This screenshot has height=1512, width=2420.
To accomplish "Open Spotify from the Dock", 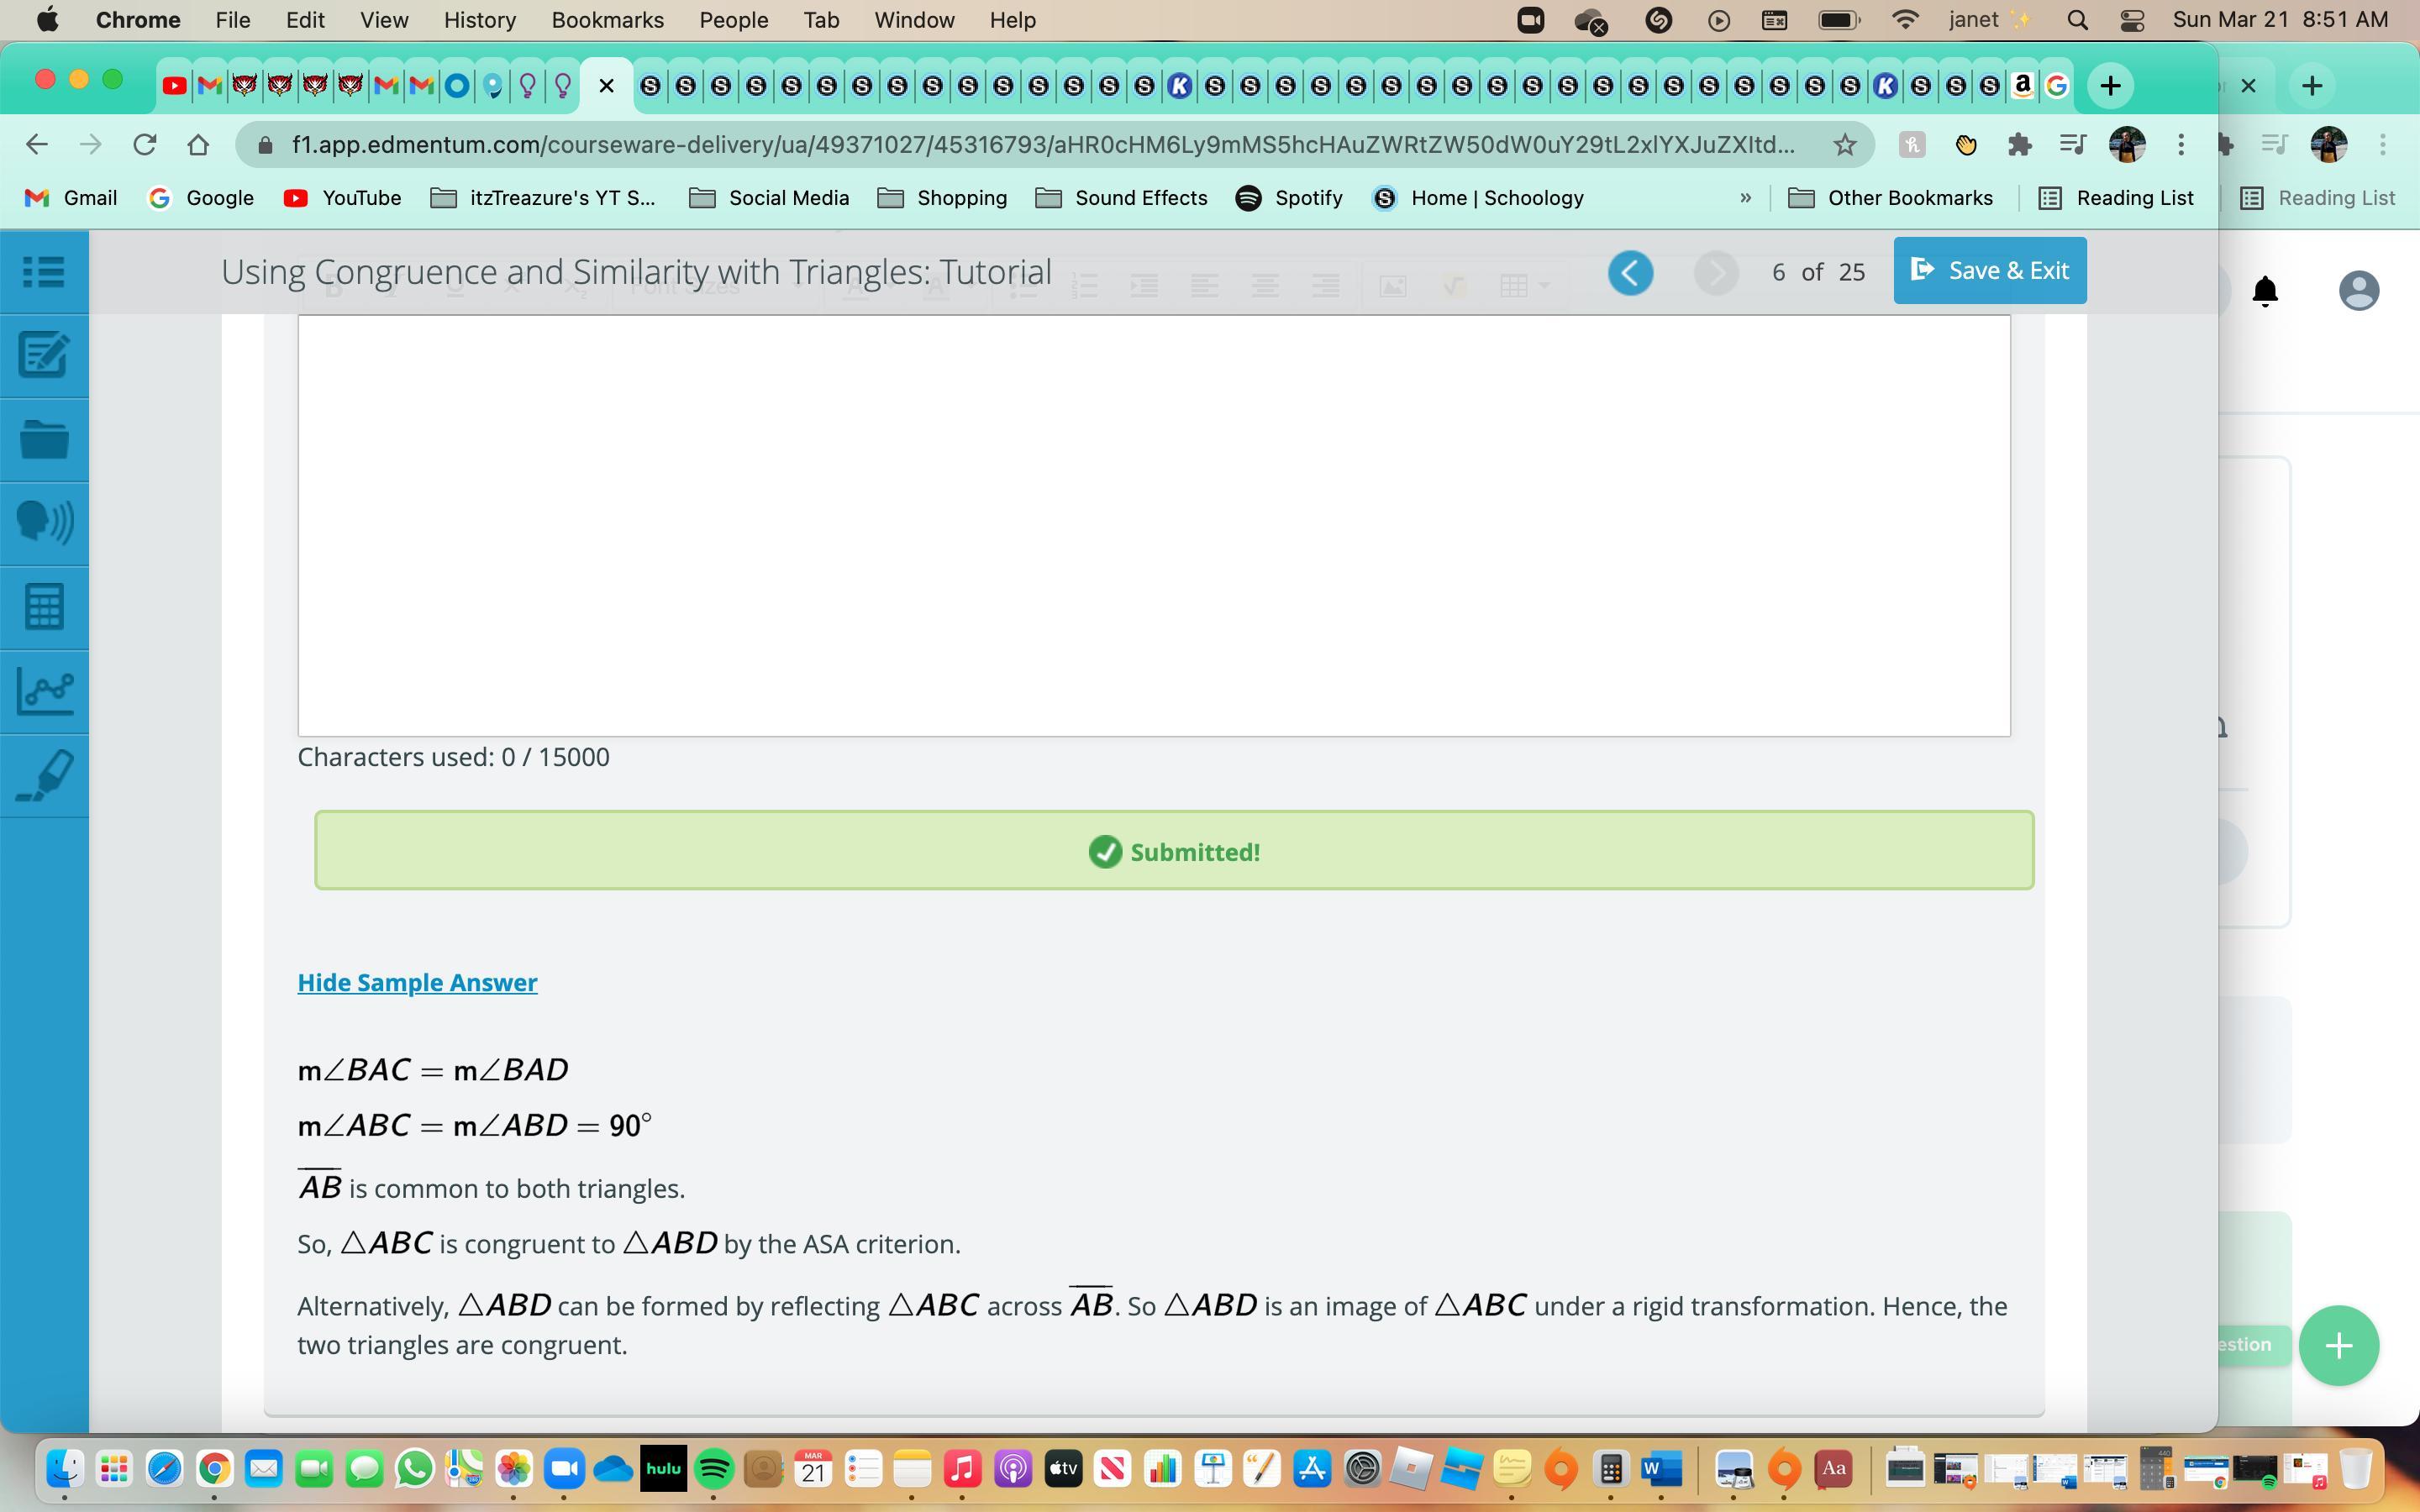I will 714,1469.
